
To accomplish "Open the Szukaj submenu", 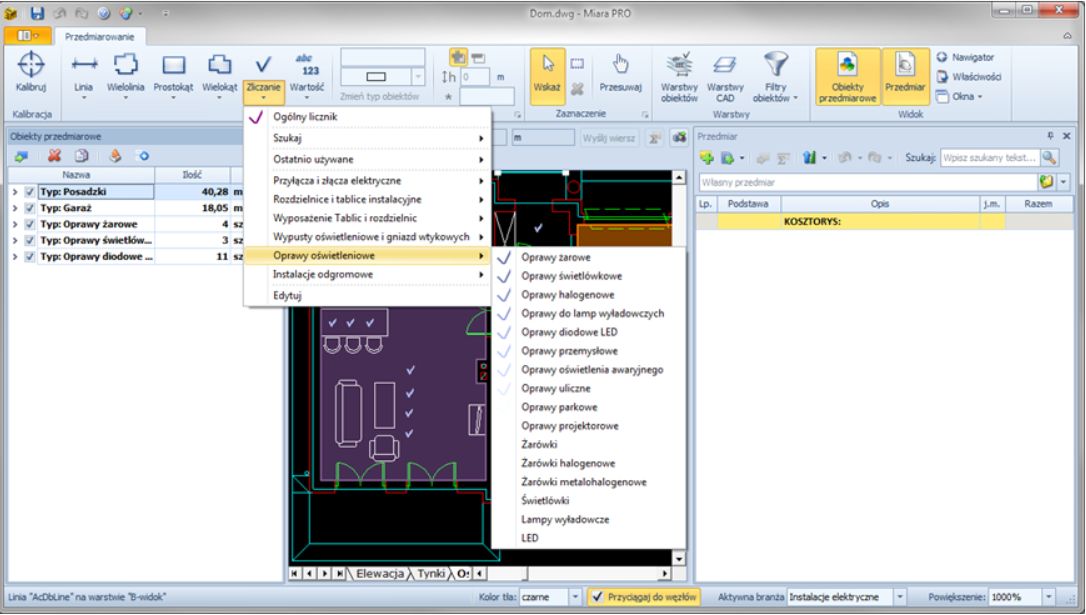I will 368,138.
